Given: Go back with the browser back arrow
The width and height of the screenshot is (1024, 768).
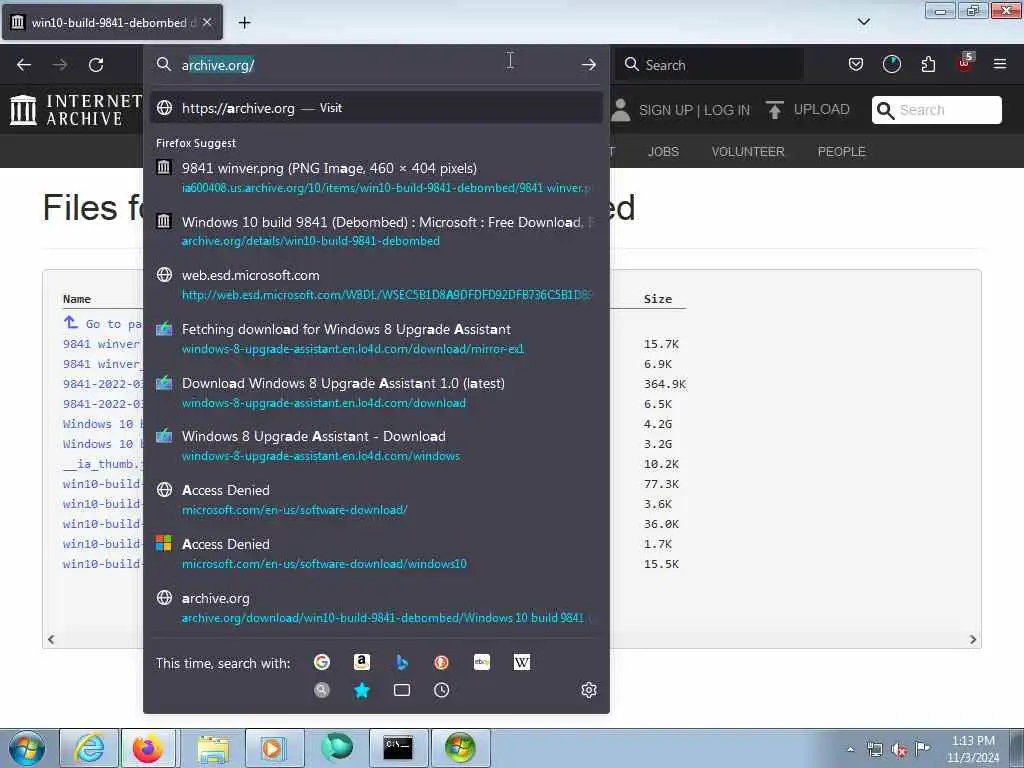Looking at the screenshot, I should [x=24, y=65].
